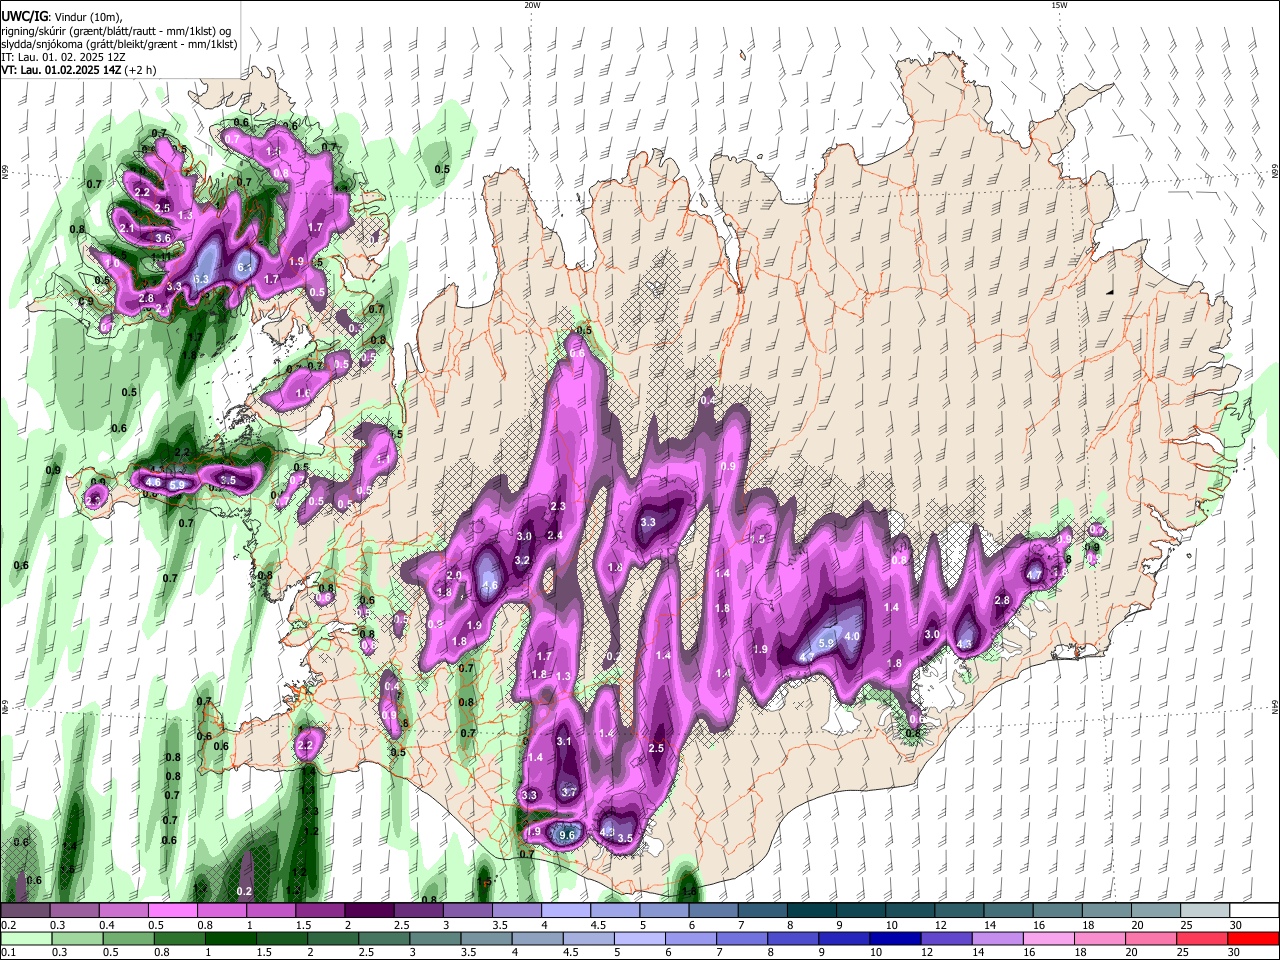Viewport: 1280px width, 960px height.
Task: Click the legend label 0.1 in the rain row
Action: click(8, 953)
